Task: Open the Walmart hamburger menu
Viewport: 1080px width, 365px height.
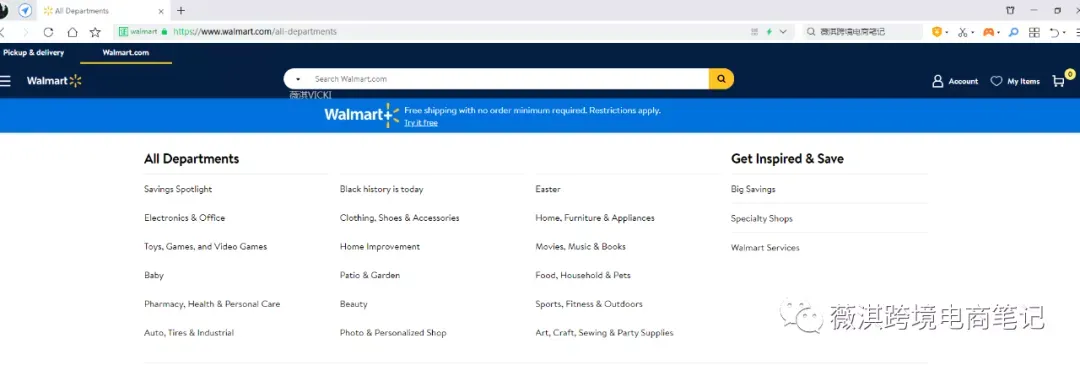Action: 5,81
